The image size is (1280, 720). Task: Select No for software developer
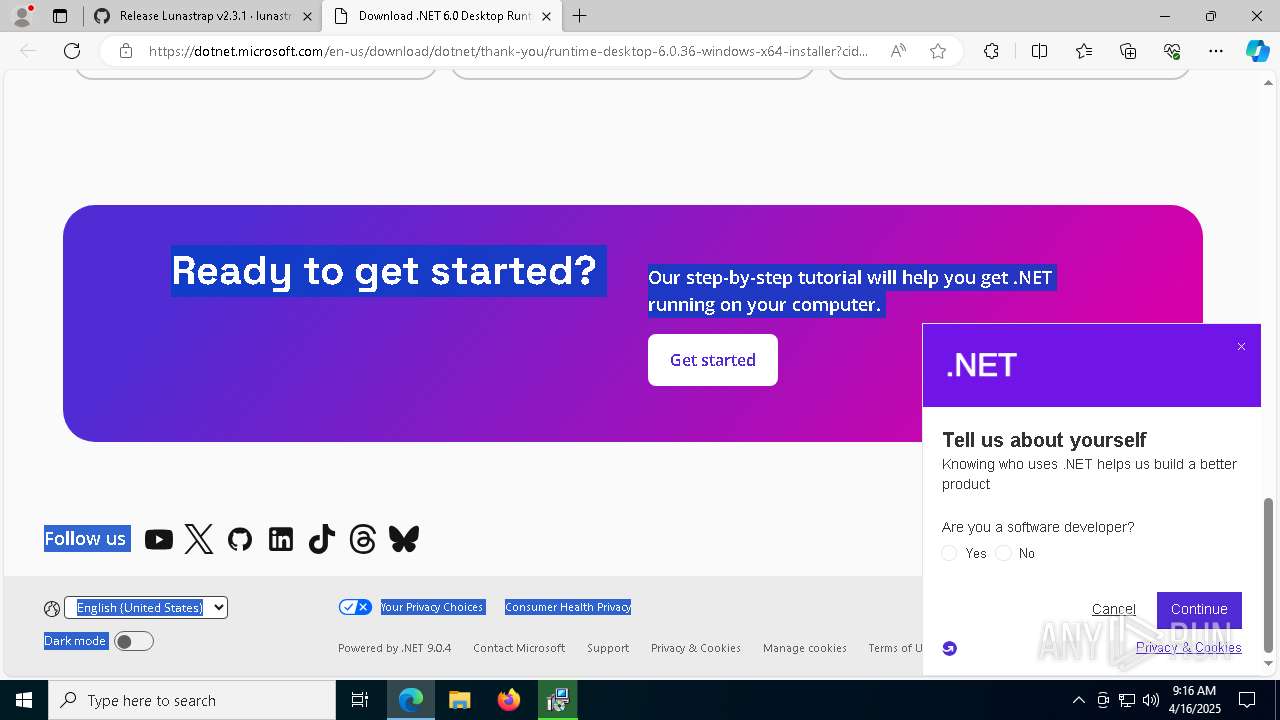1004,553
